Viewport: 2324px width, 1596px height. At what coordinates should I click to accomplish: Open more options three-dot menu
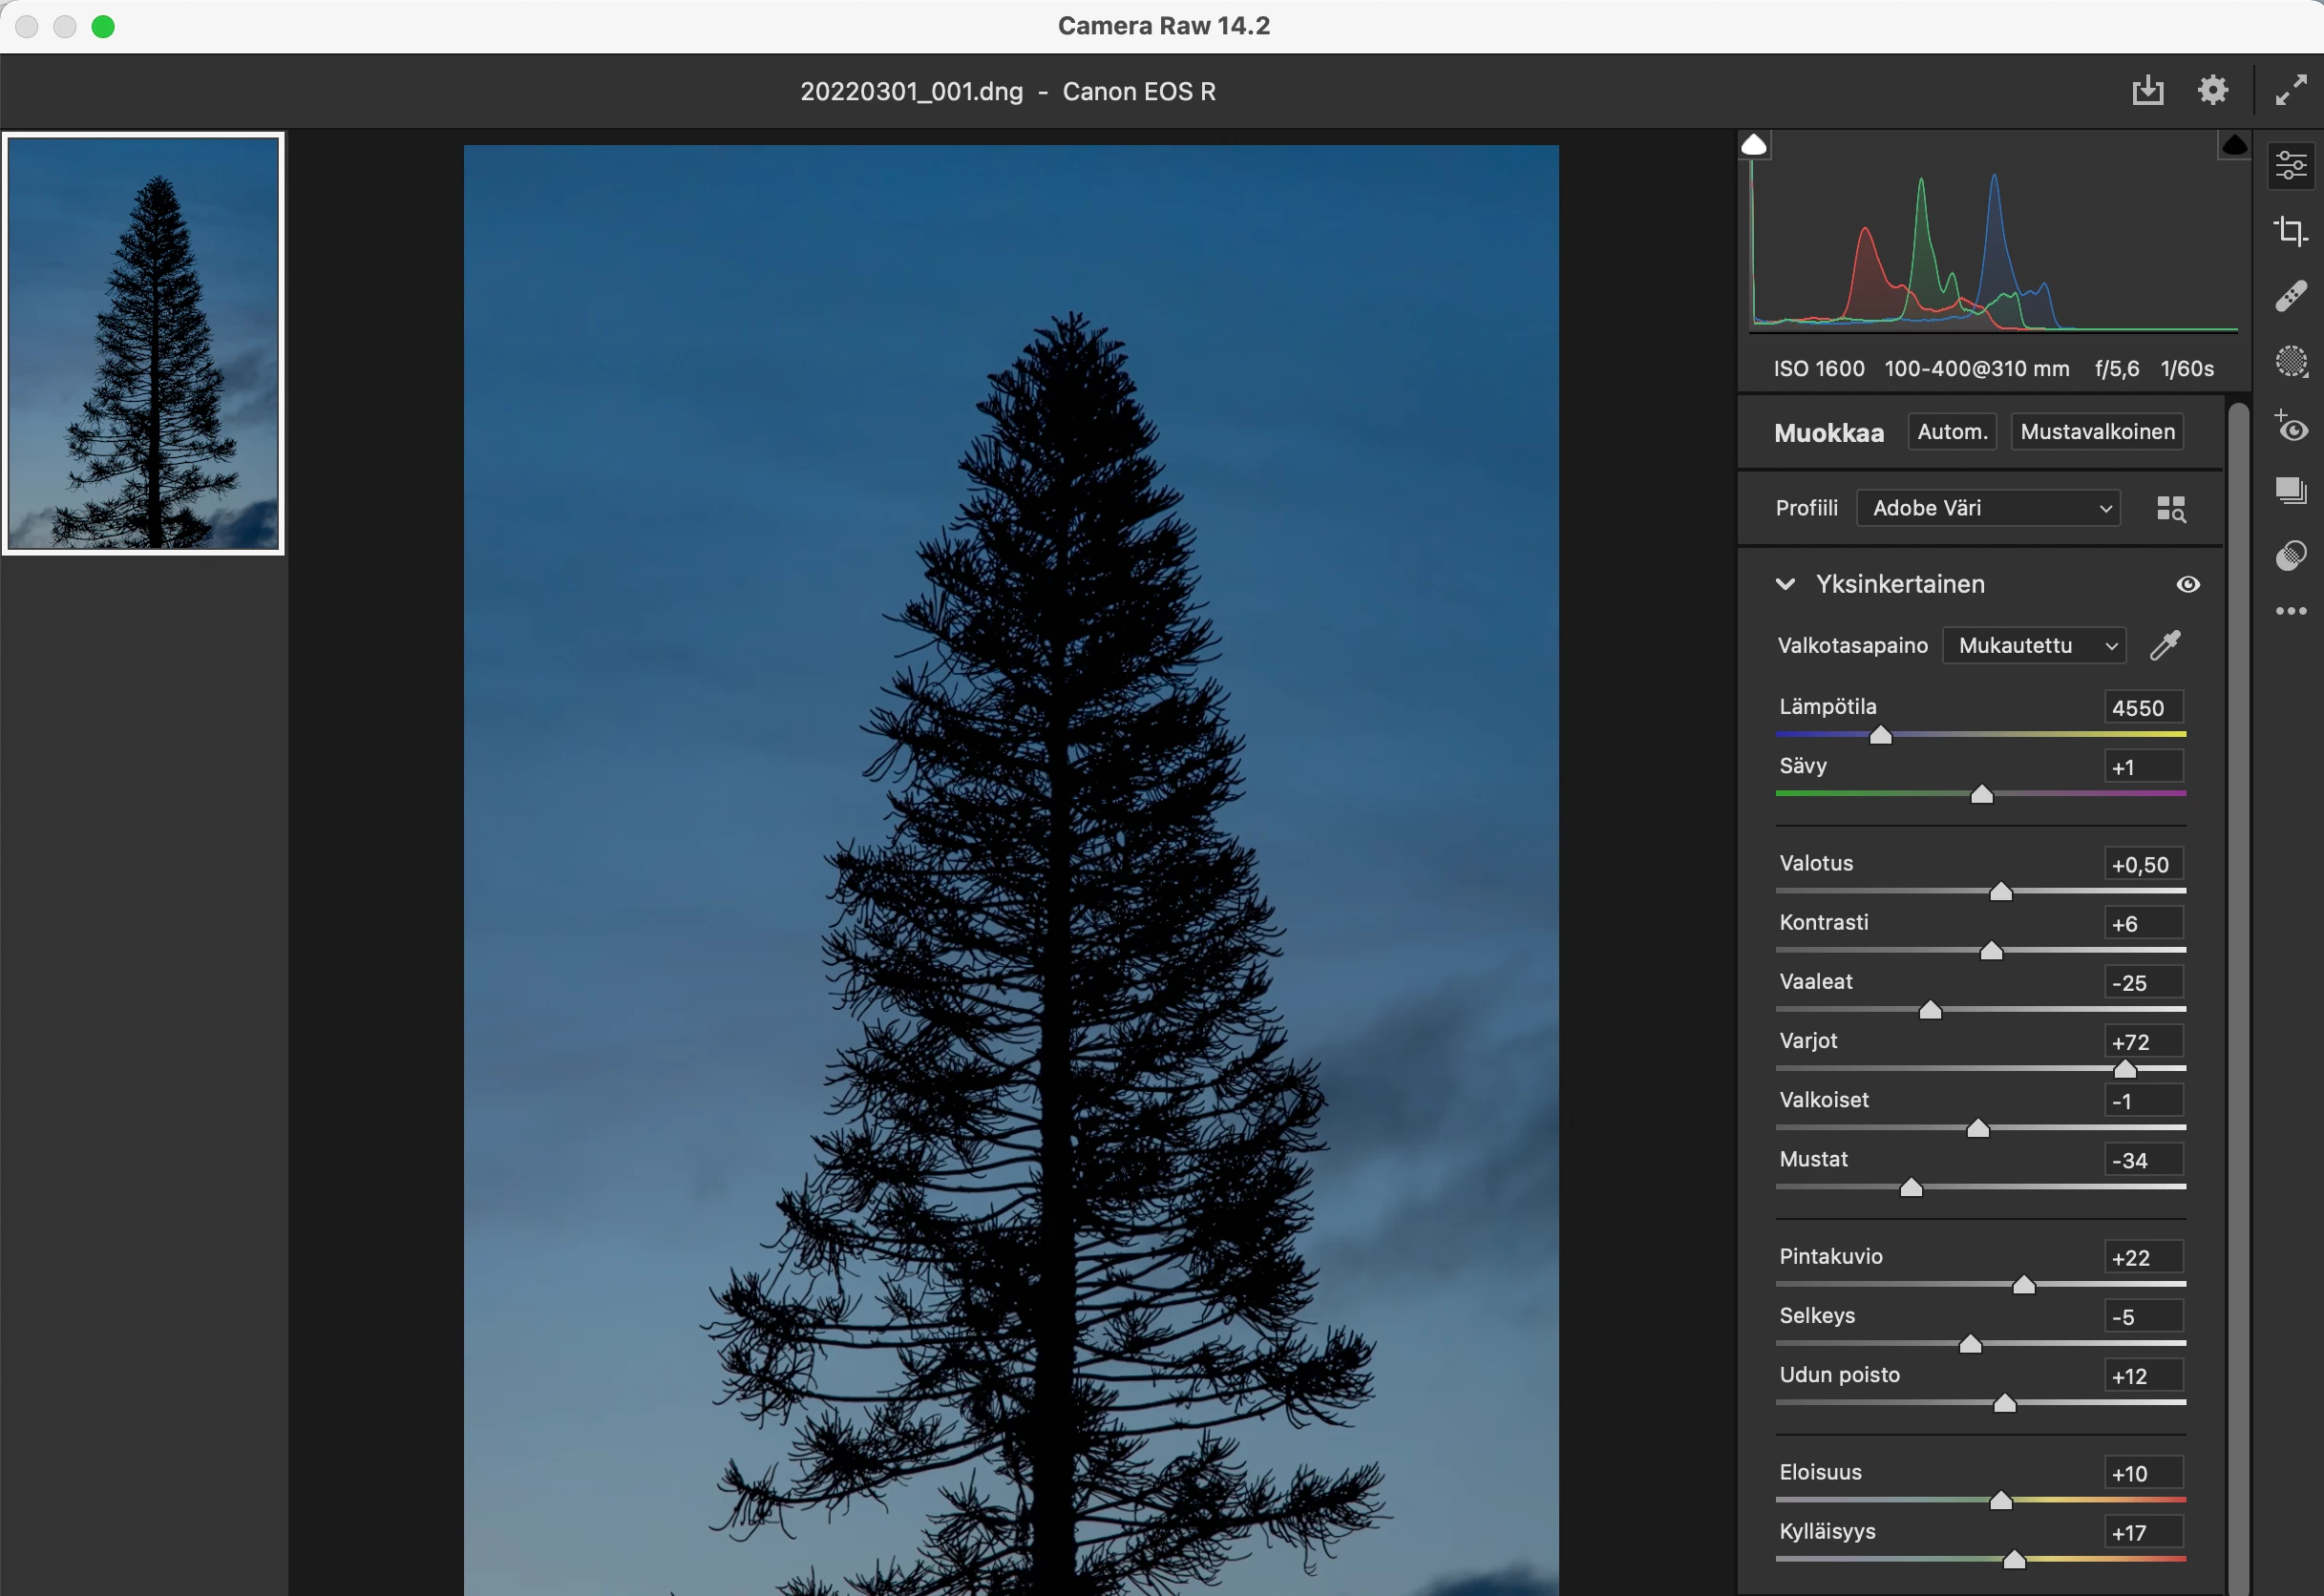2290,611
